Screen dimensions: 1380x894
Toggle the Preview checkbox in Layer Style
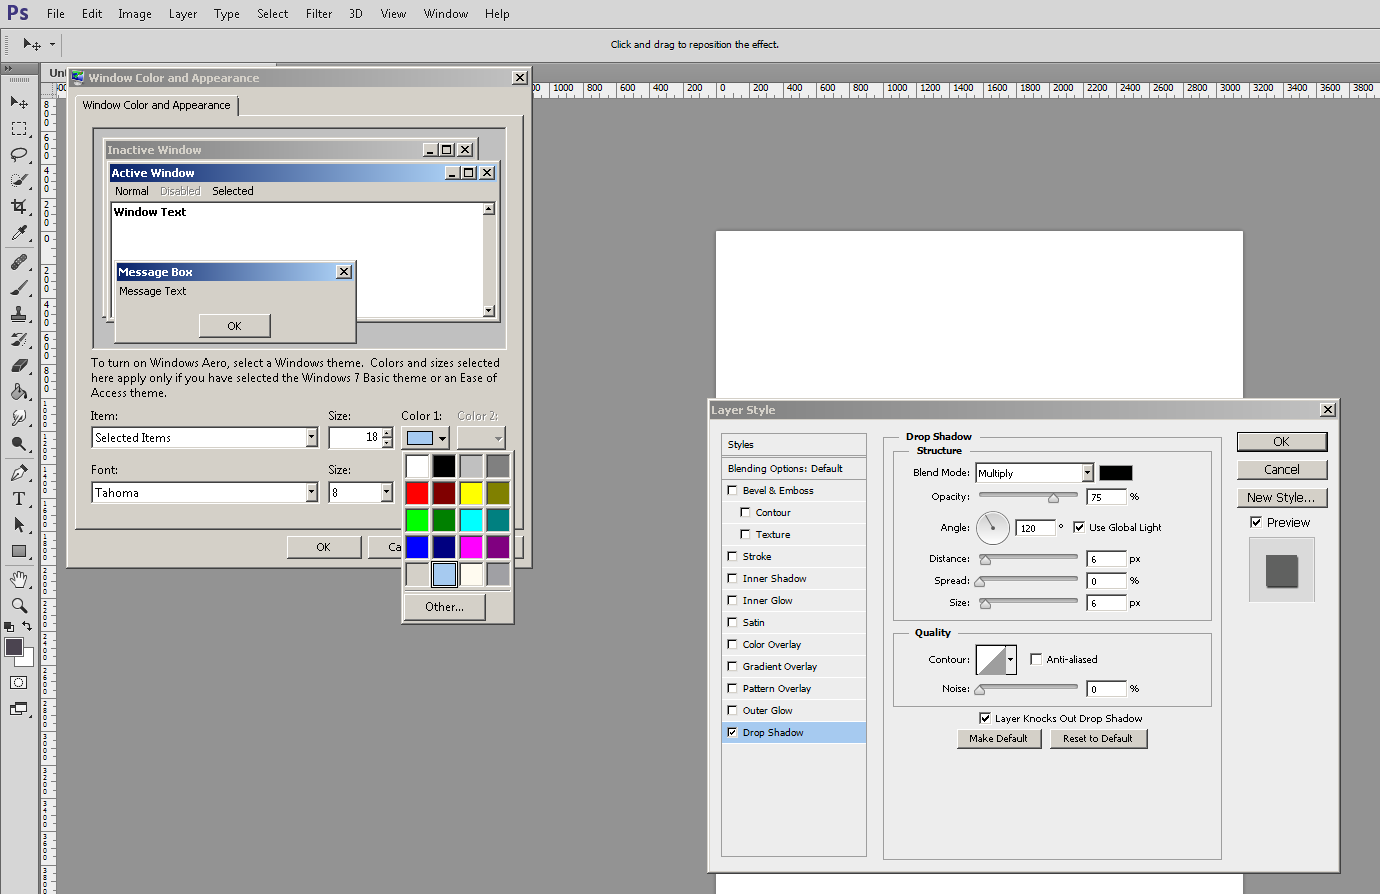point(1256,522)
